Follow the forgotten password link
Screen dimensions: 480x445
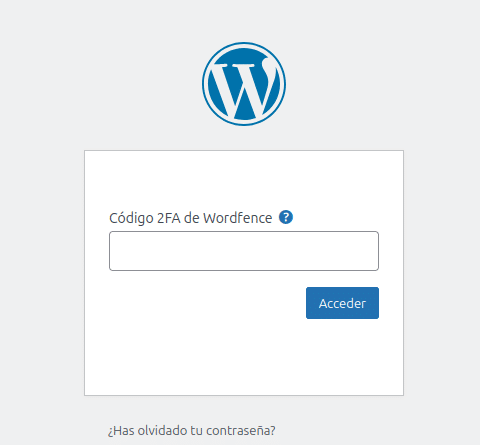pos(192,430)
